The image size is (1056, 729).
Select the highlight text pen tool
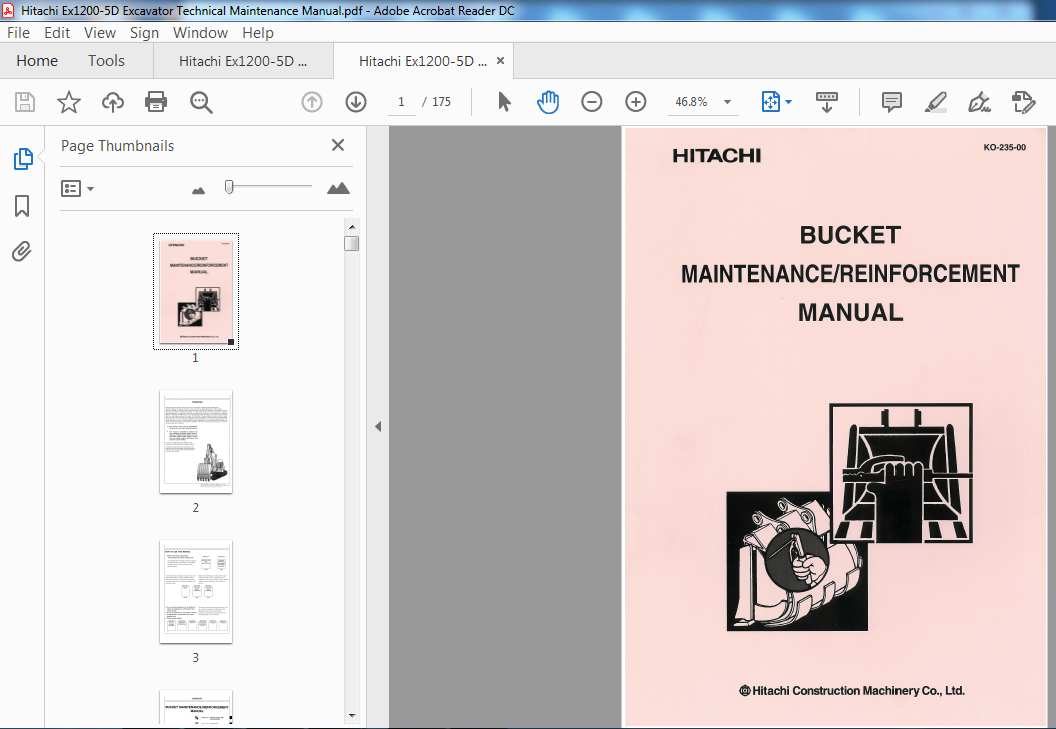pyautogui.click(x=935, y=102)
